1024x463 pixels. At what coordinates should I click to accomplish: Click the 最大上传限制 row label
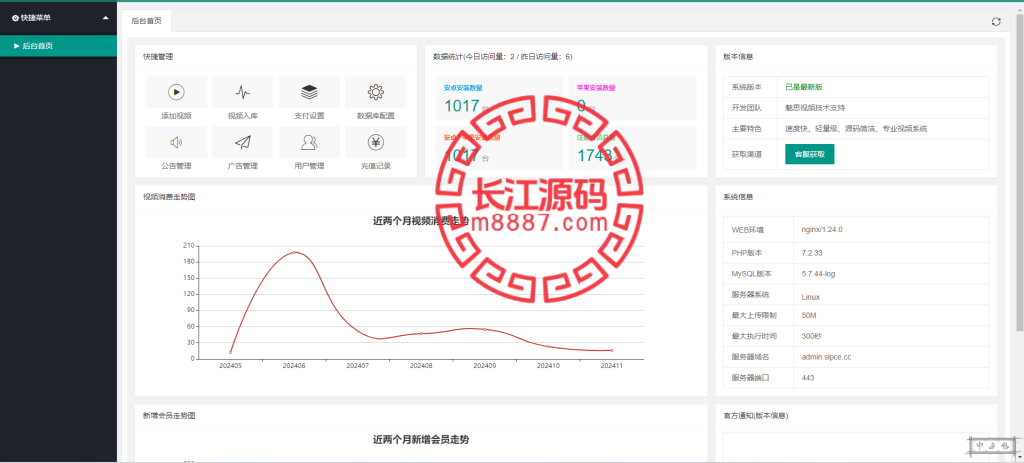click(x=754, y=315)
